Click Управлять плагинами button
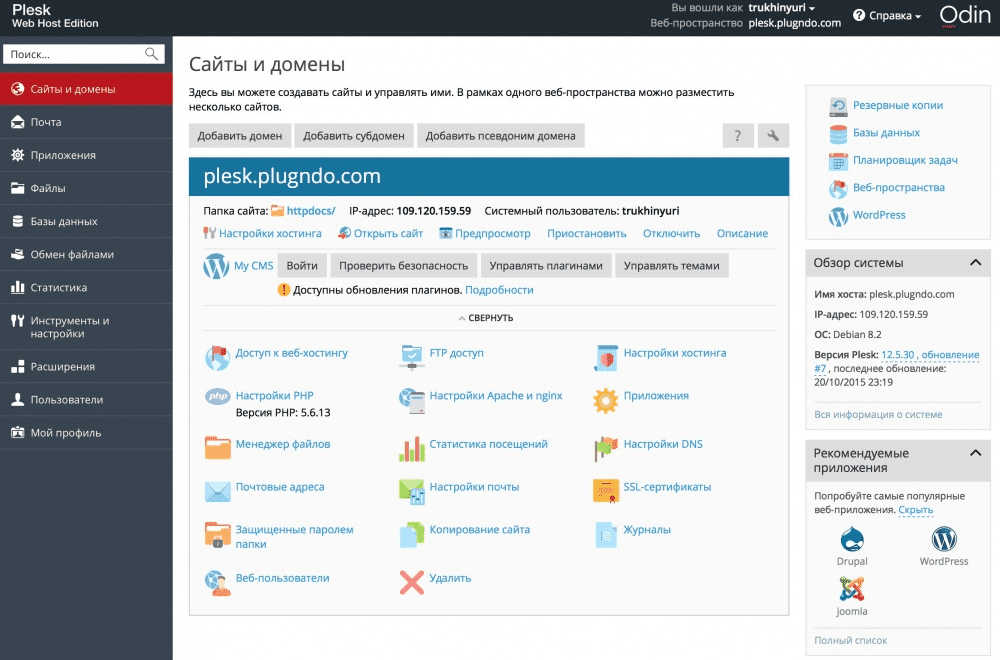Screen dimensions: 1000x660 546,266
